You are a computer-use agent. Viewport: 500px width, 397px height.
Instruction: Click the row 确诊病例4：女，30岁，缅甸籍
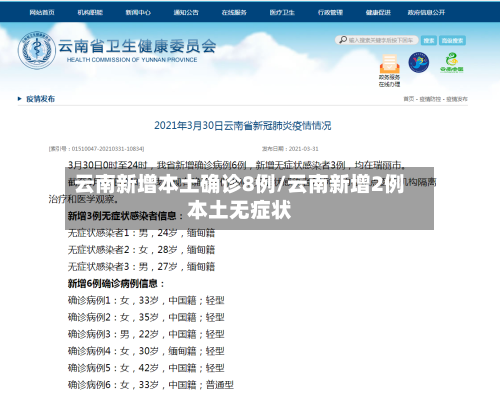pyautogui.click(x=146, y=351)
